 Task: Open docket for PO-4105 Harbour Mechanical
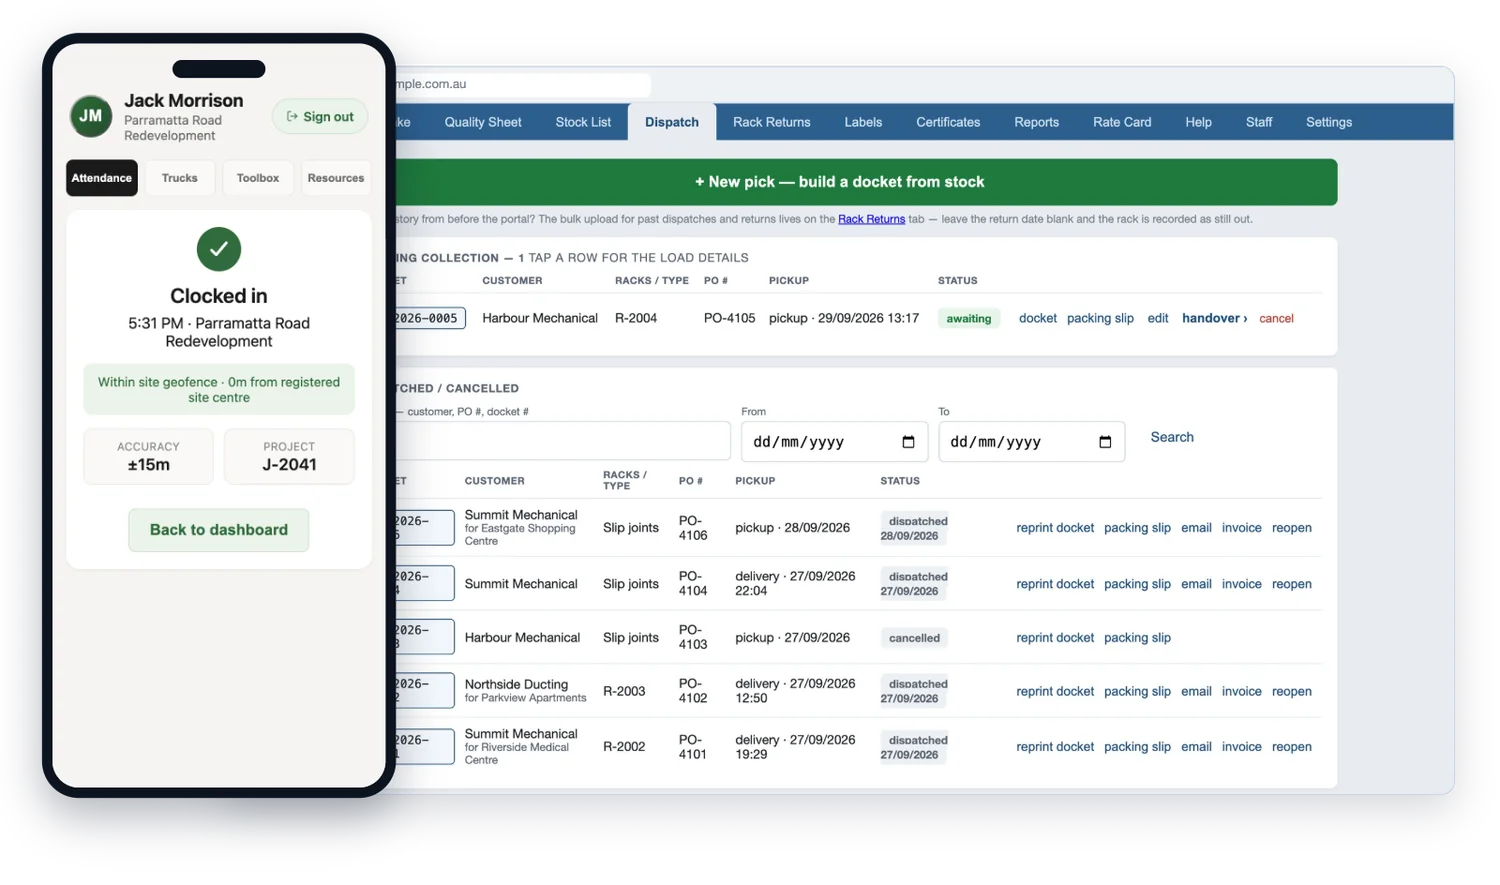[1038, 318]
